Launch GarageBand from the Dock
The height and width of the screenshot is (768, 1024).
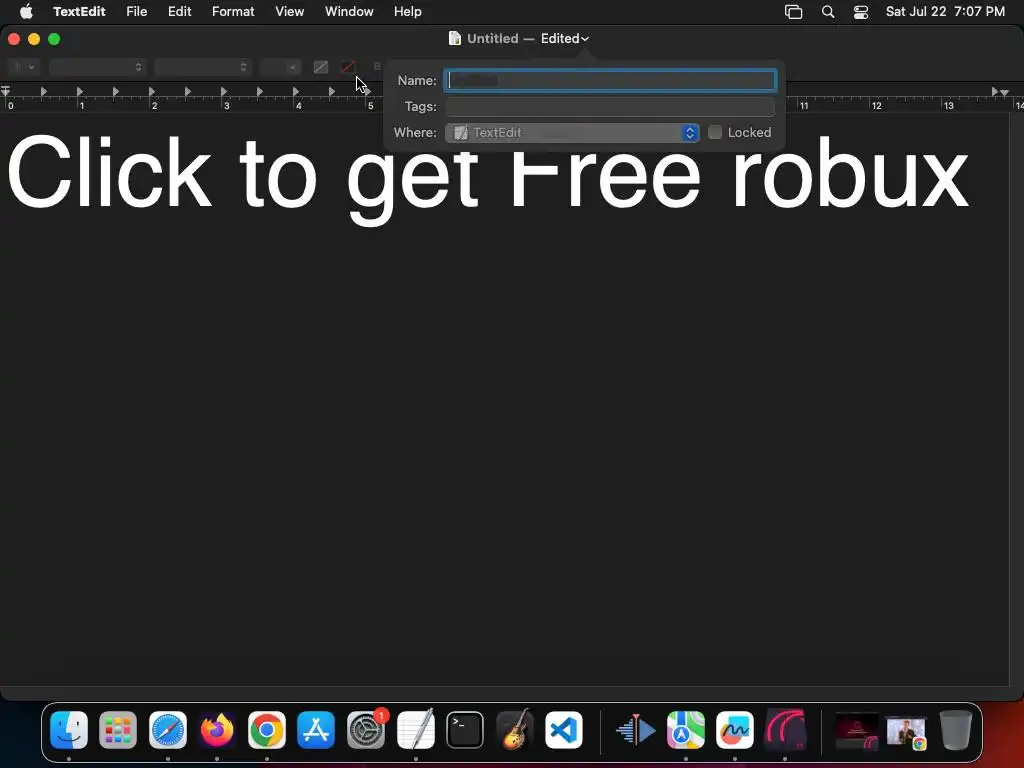(515, 729)
